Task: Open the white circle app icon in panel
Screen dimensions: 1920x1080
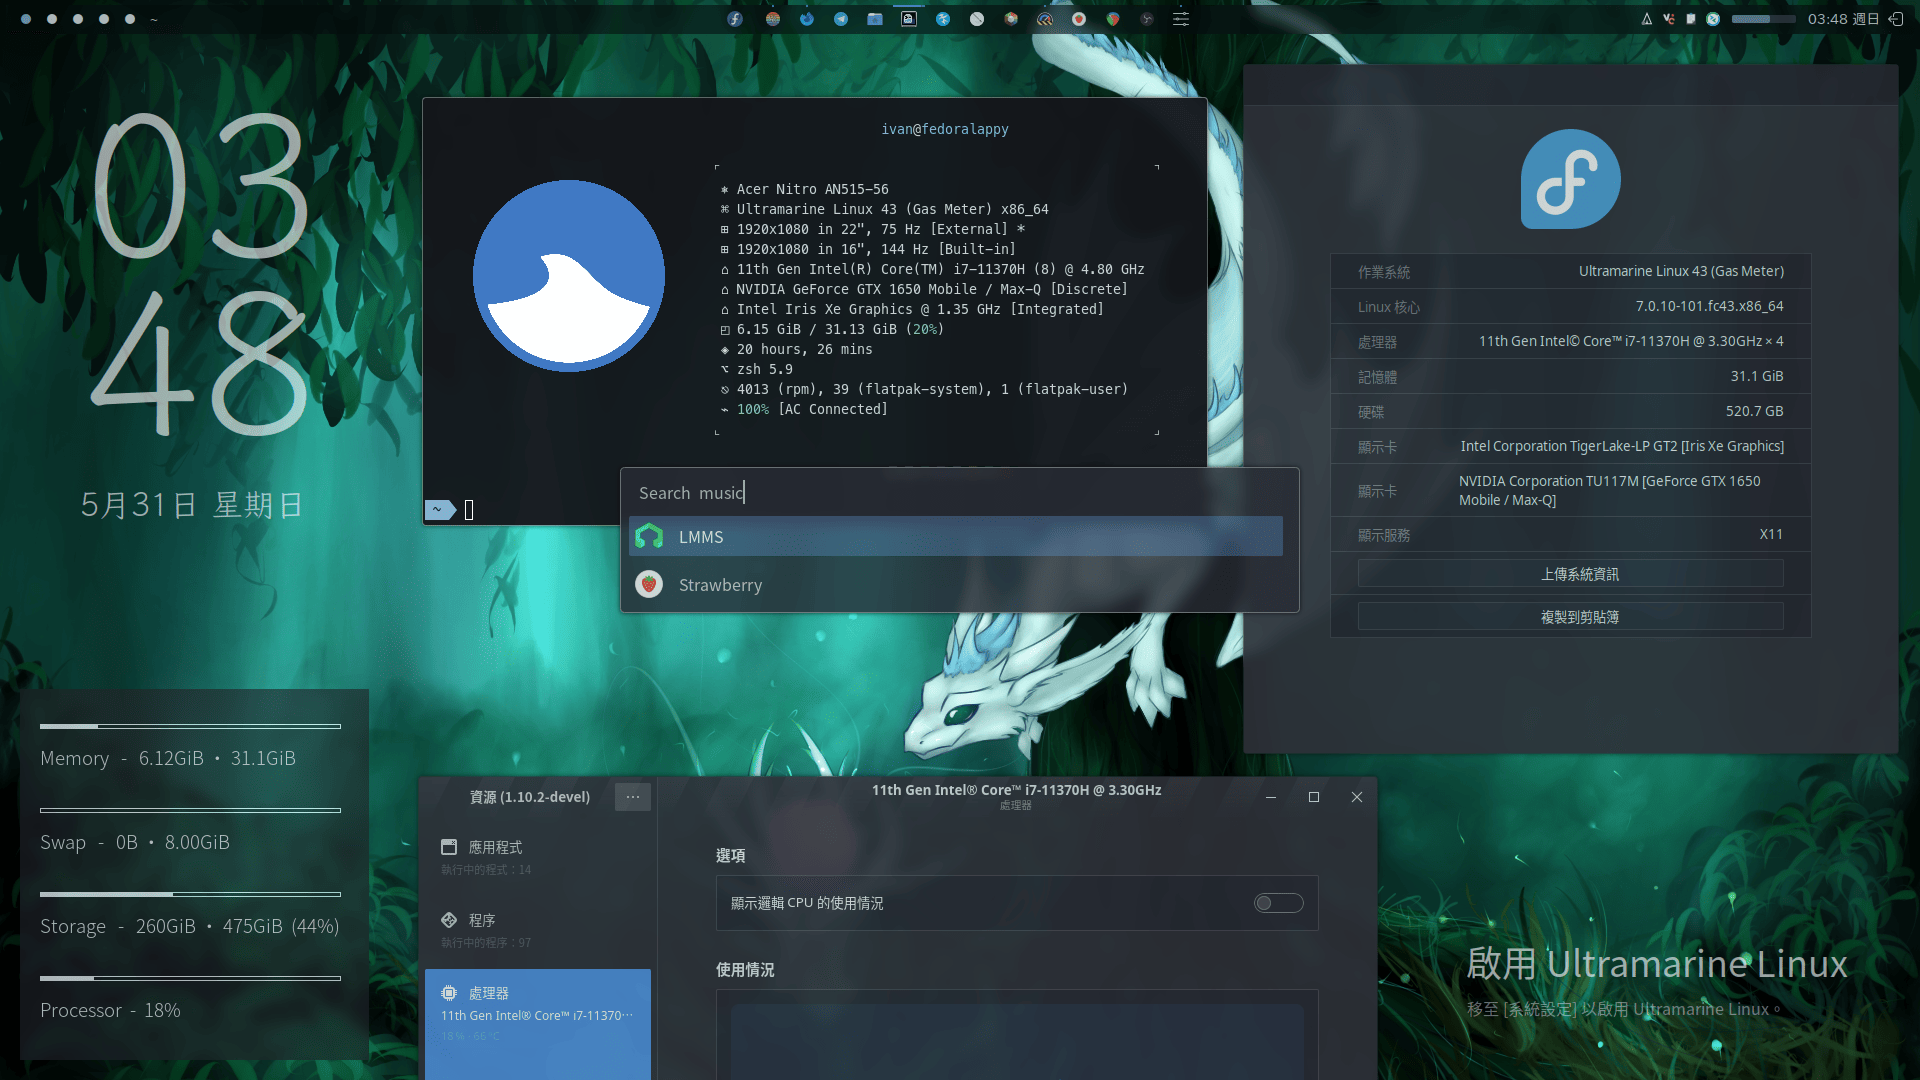Action: (977, 19)
